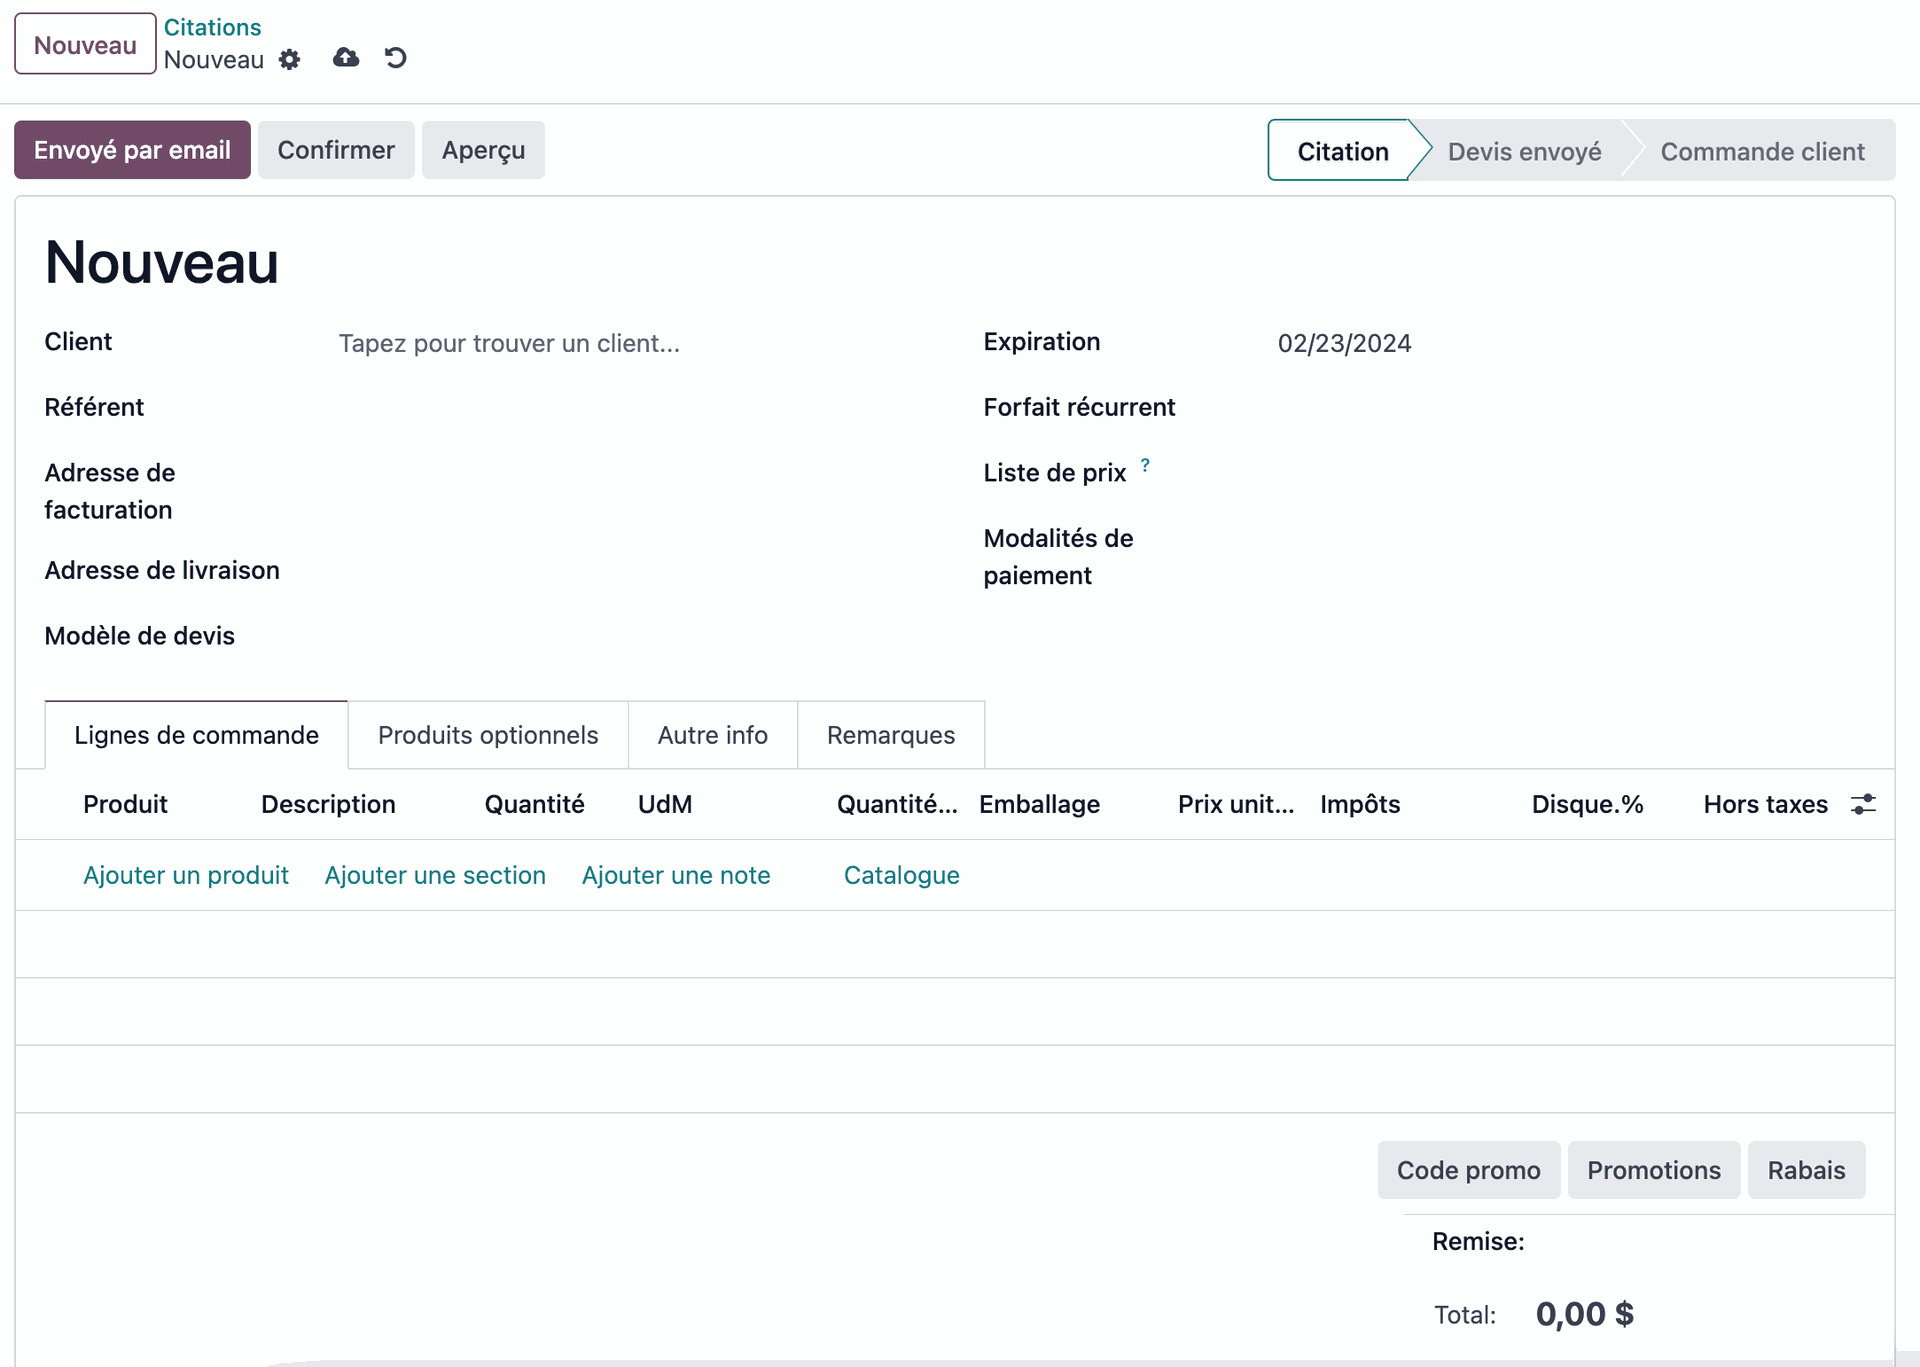This screenshot has width=1920, height=1367.
Task: Confirm the quotation
Action: (336, 150)
